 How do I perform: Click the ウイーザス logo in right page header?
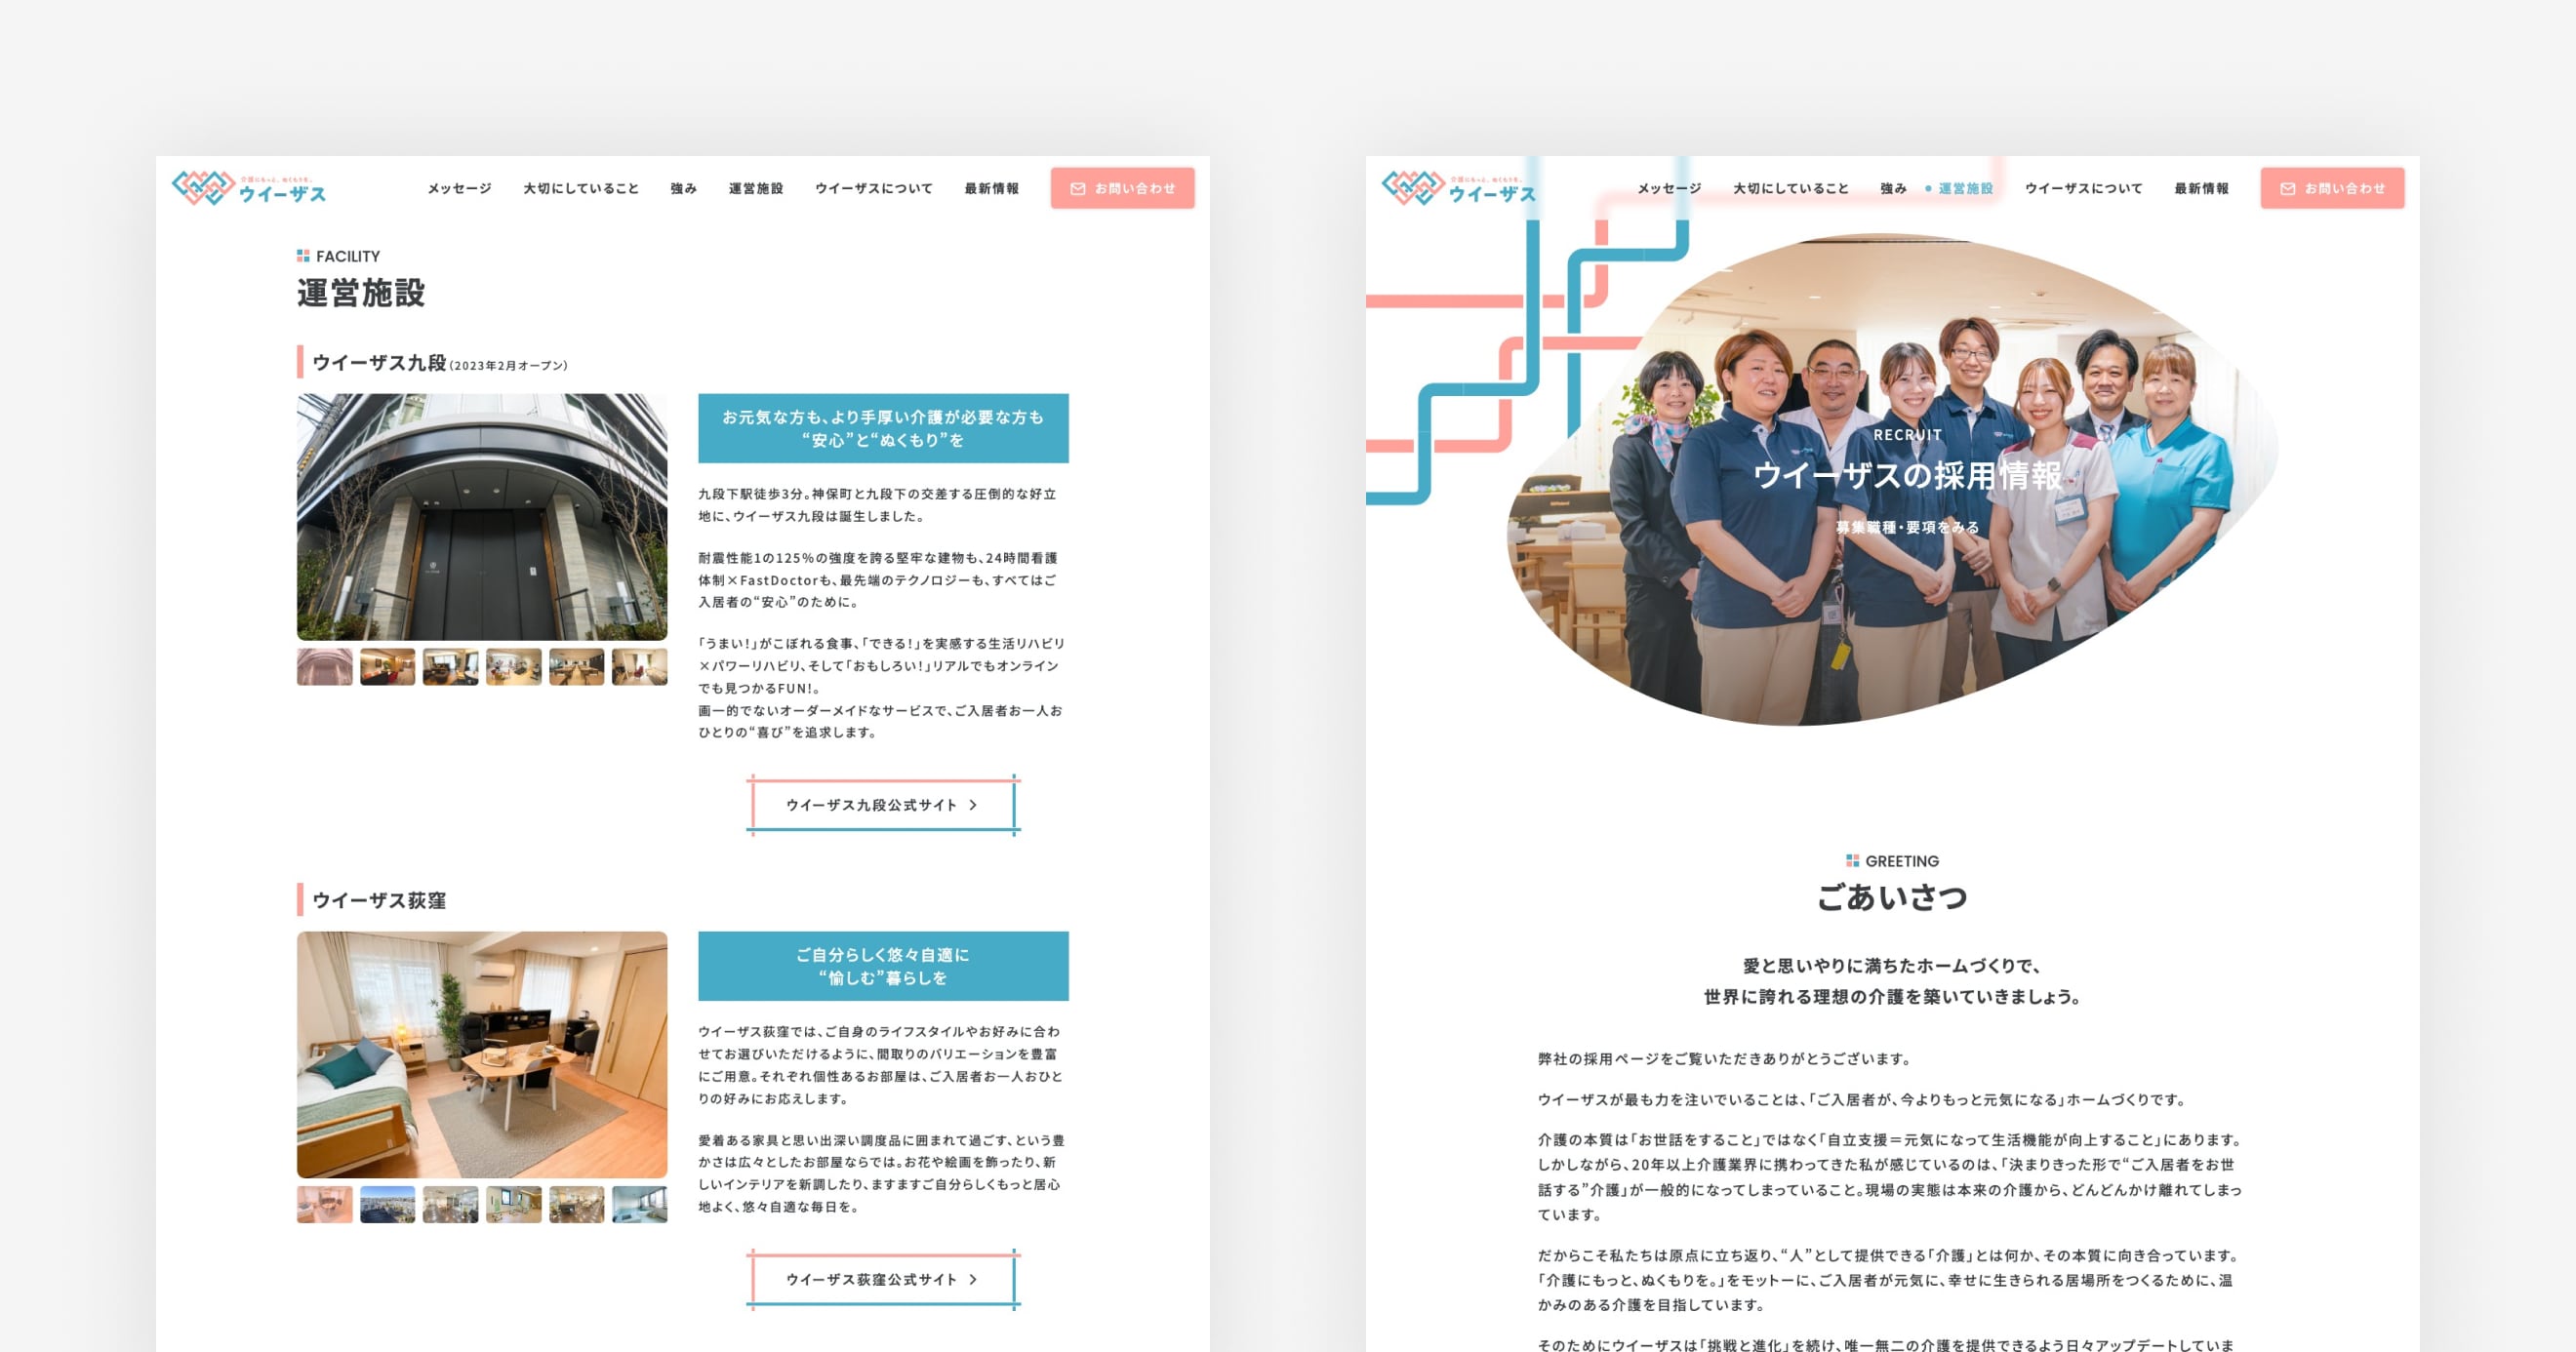tap(1458, 188)
